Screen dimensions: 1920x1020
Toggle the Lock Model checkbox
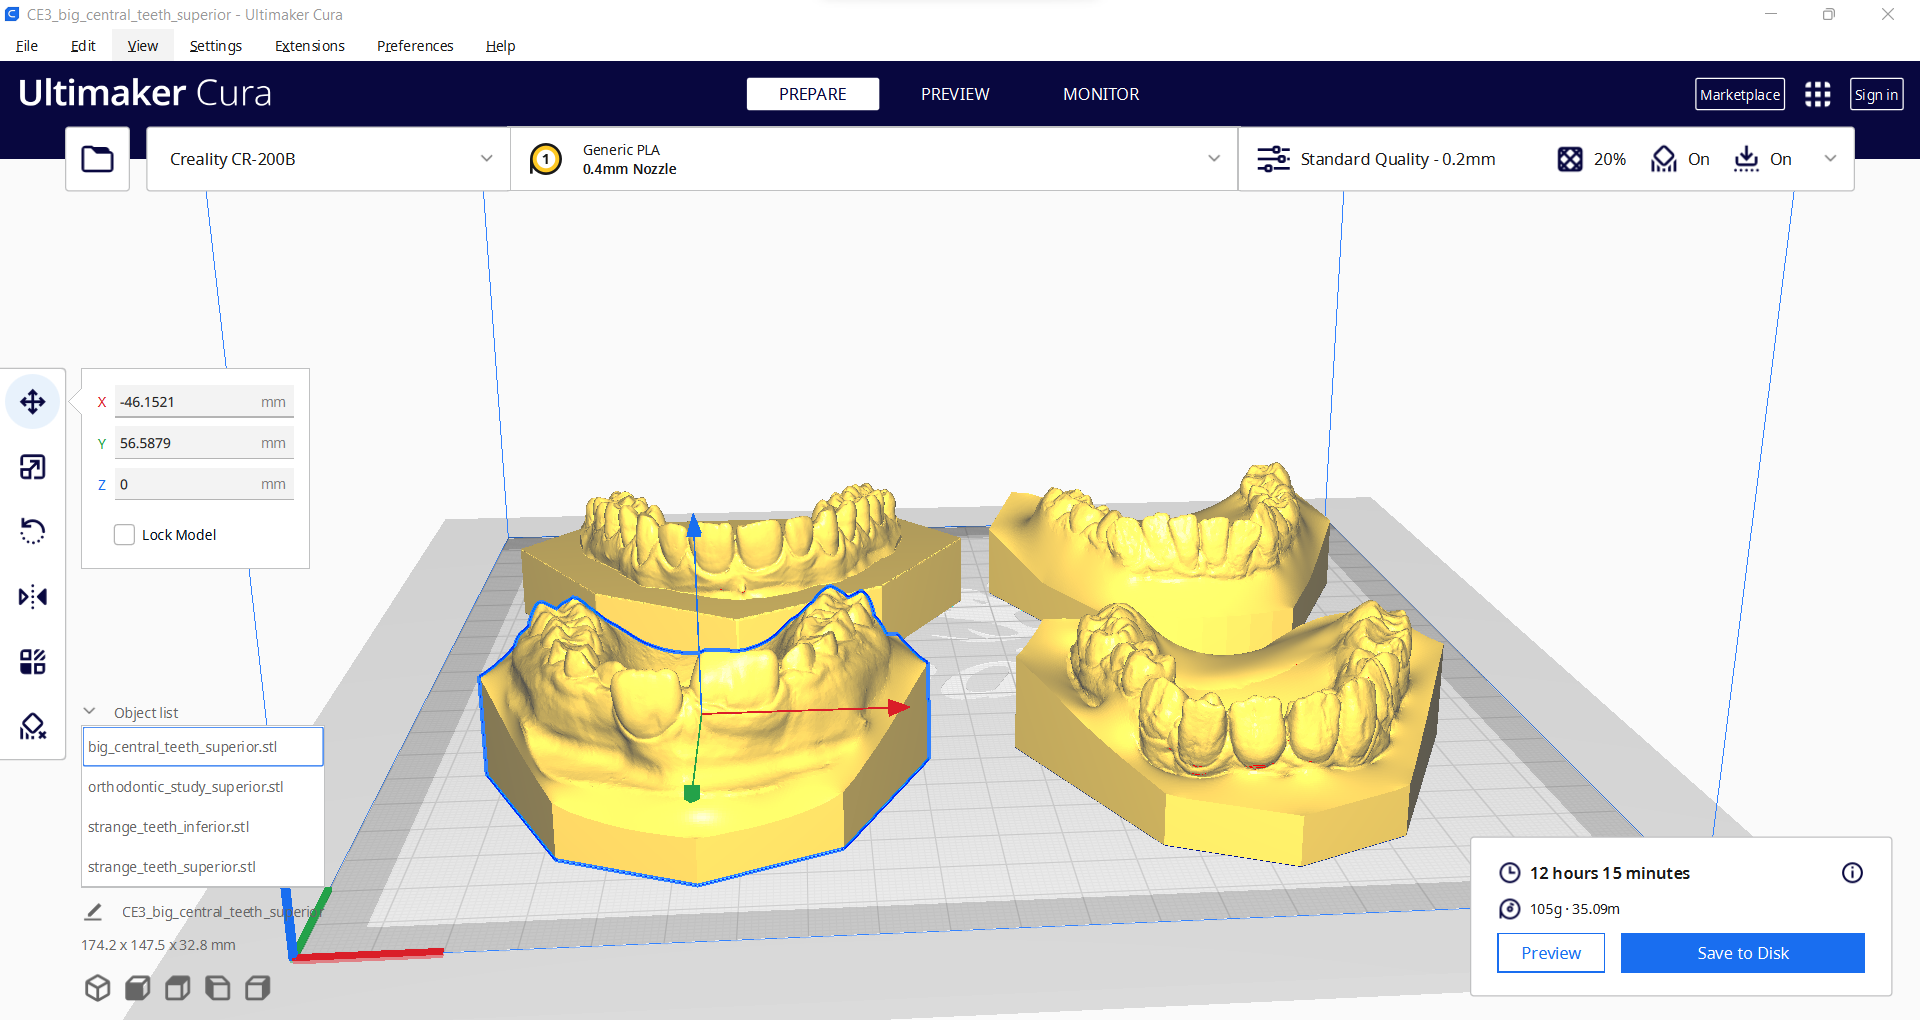124,535
